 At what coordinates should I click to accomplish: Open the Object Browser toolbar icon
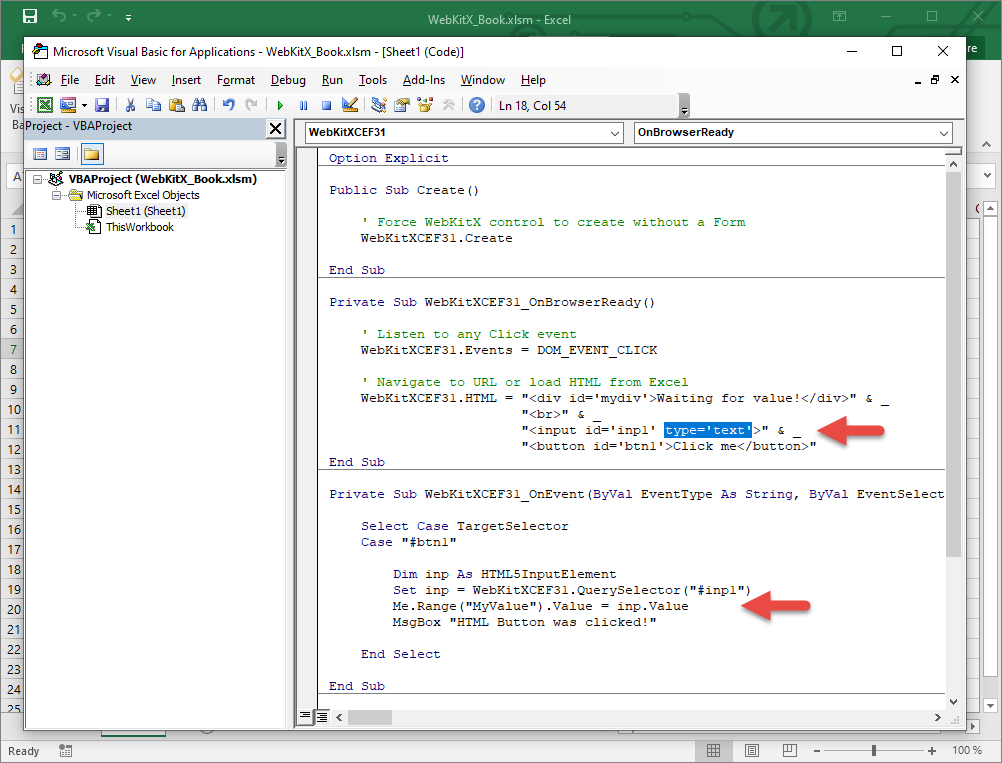tap(424, 105)
